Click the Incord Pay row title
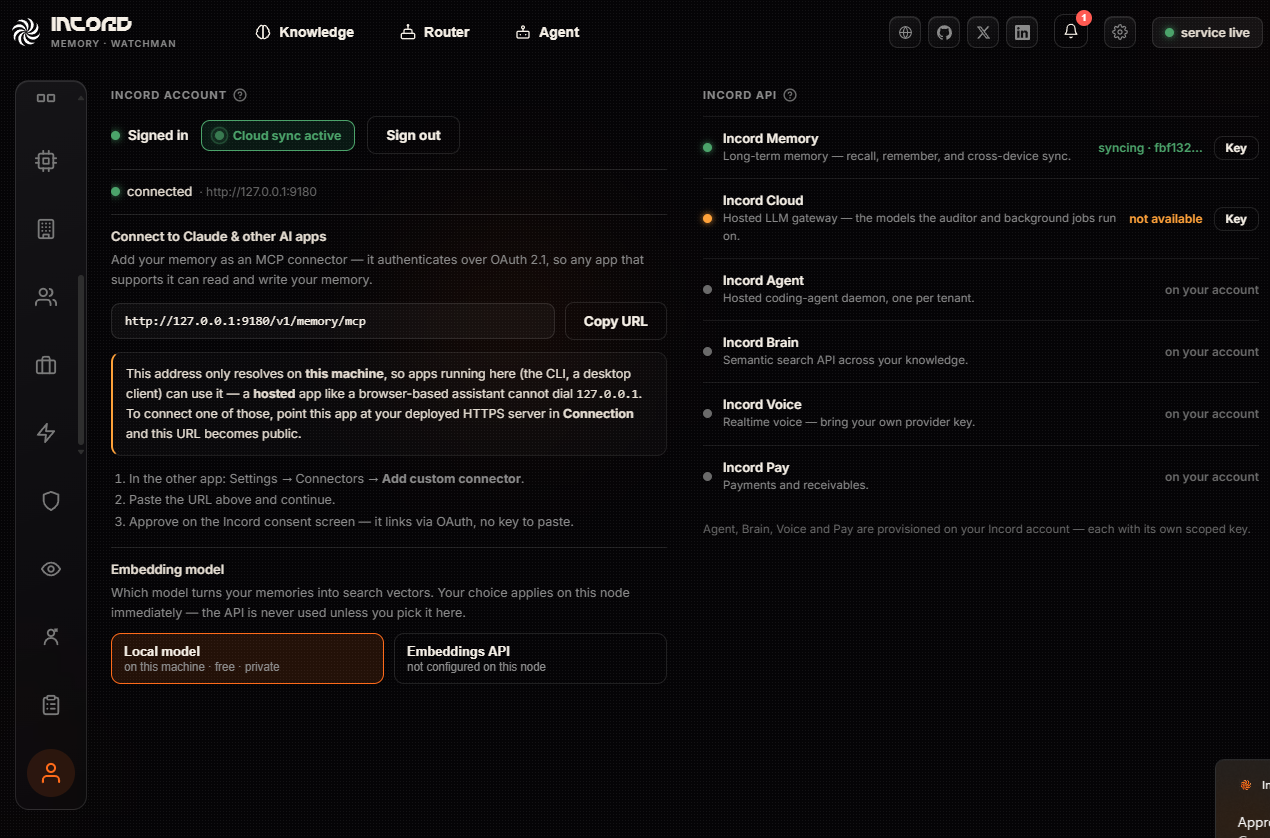Image resolution: width=1270 pixels, height=838 pixels. coord(756,468)
